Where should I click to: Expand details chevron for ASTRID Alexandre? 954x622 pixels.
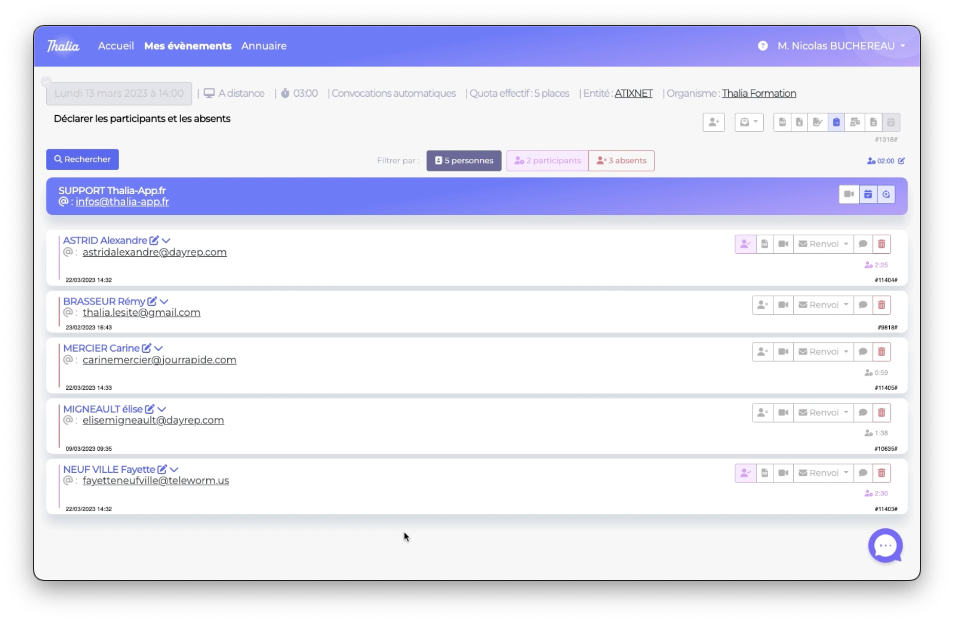click(x=167, y=241)
